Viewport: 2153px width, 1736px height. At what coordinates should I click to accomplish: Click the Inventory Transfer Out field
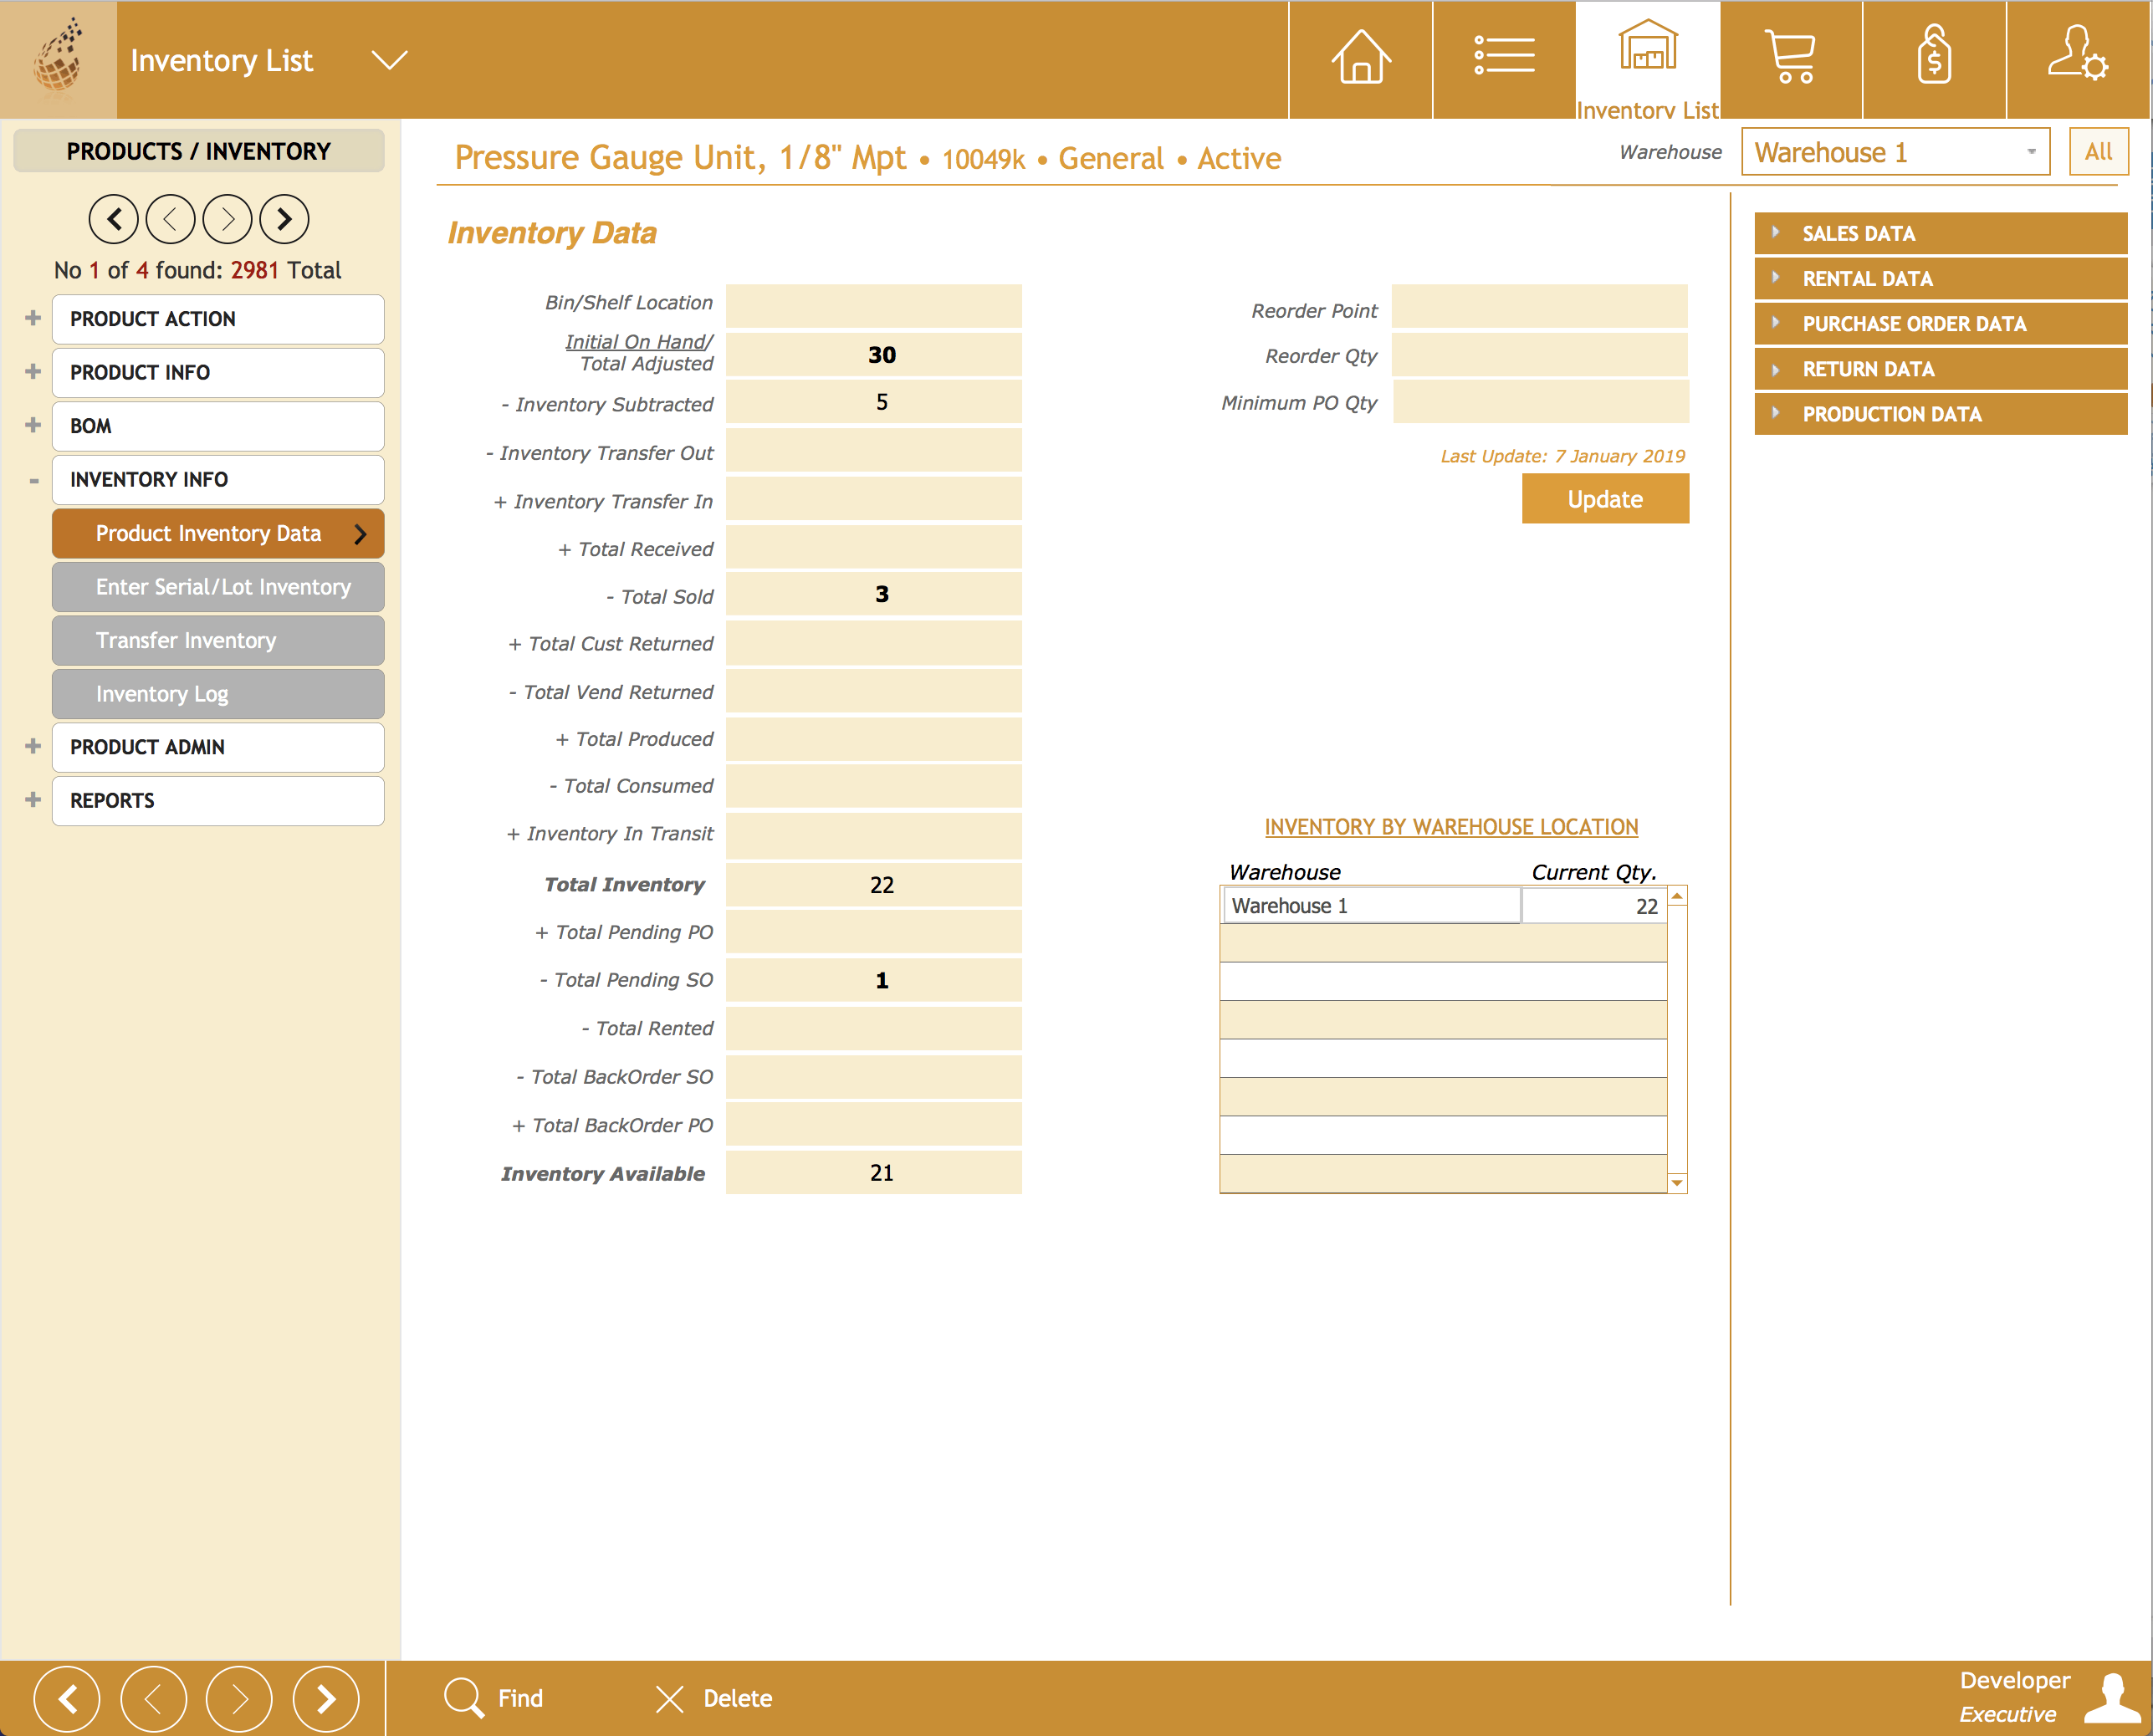tap(873, 450)
